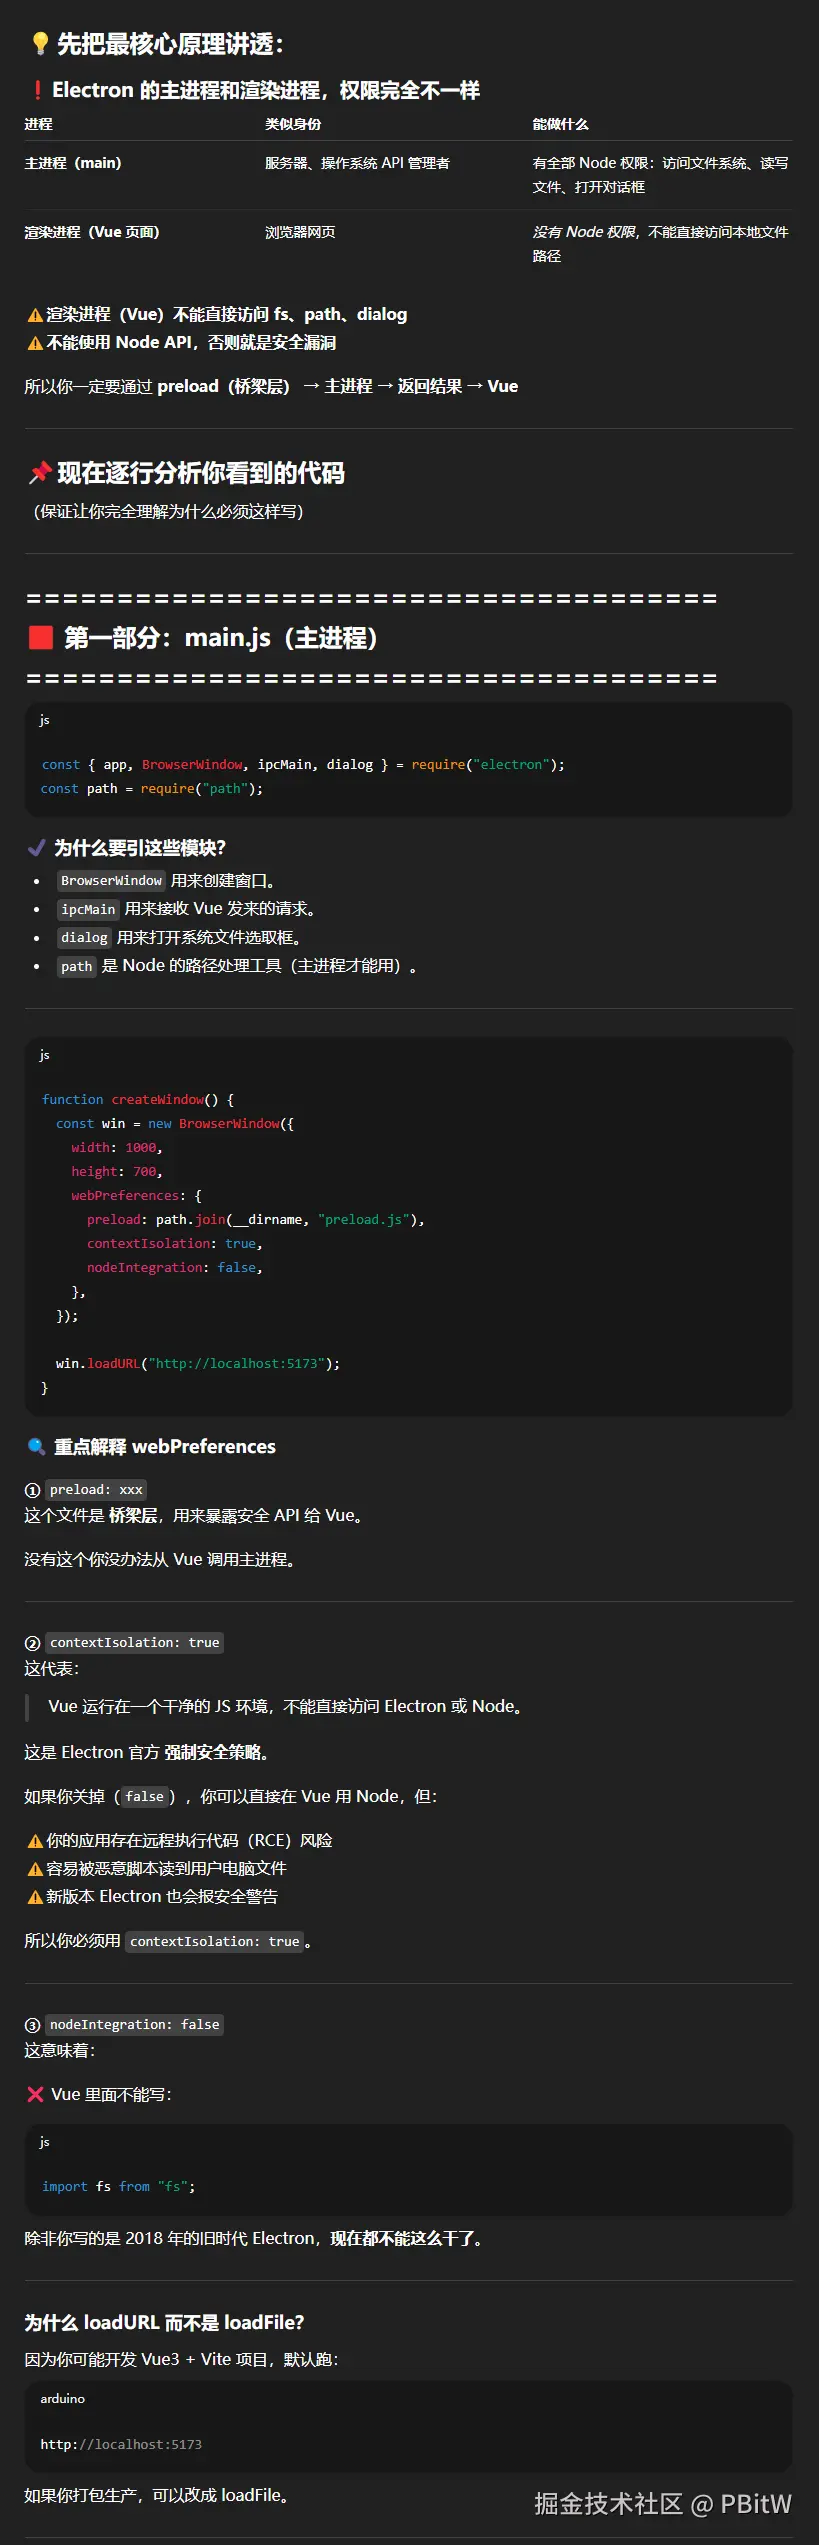Click the red exclamation mark before Electron heading
The height and width of the screenshot is (2545, 819).
(37, 91)
